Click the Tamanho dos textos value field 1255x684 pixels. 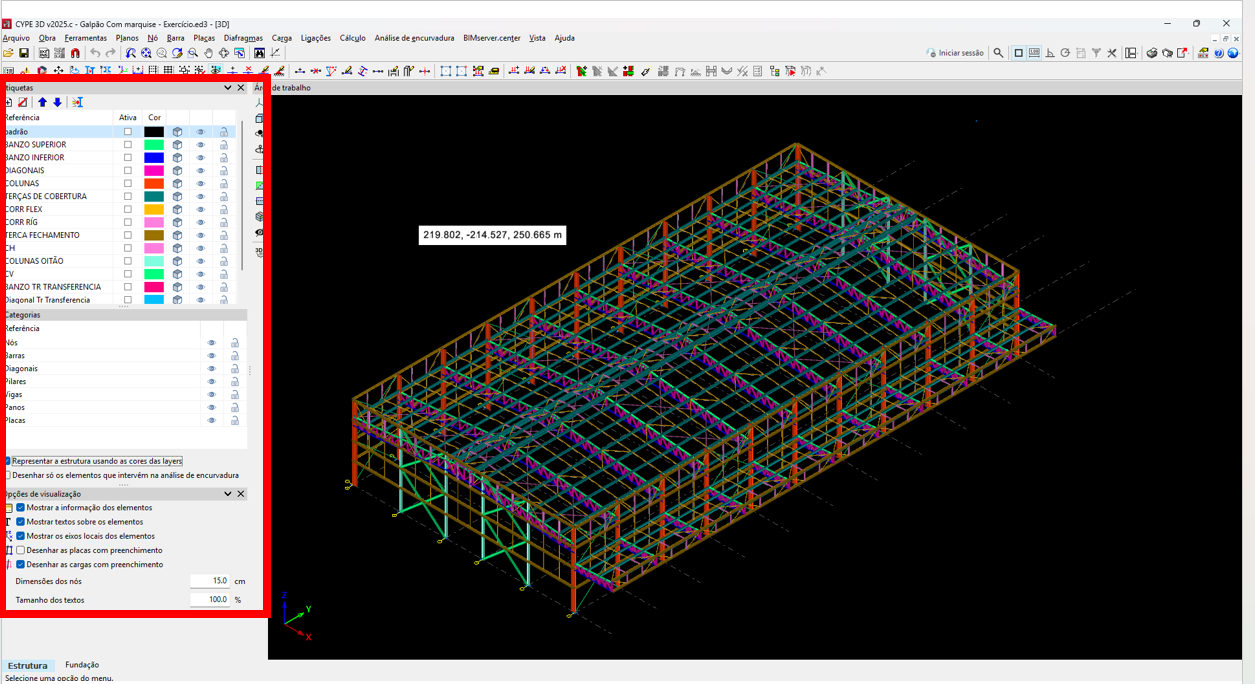[x=210, y=600]
